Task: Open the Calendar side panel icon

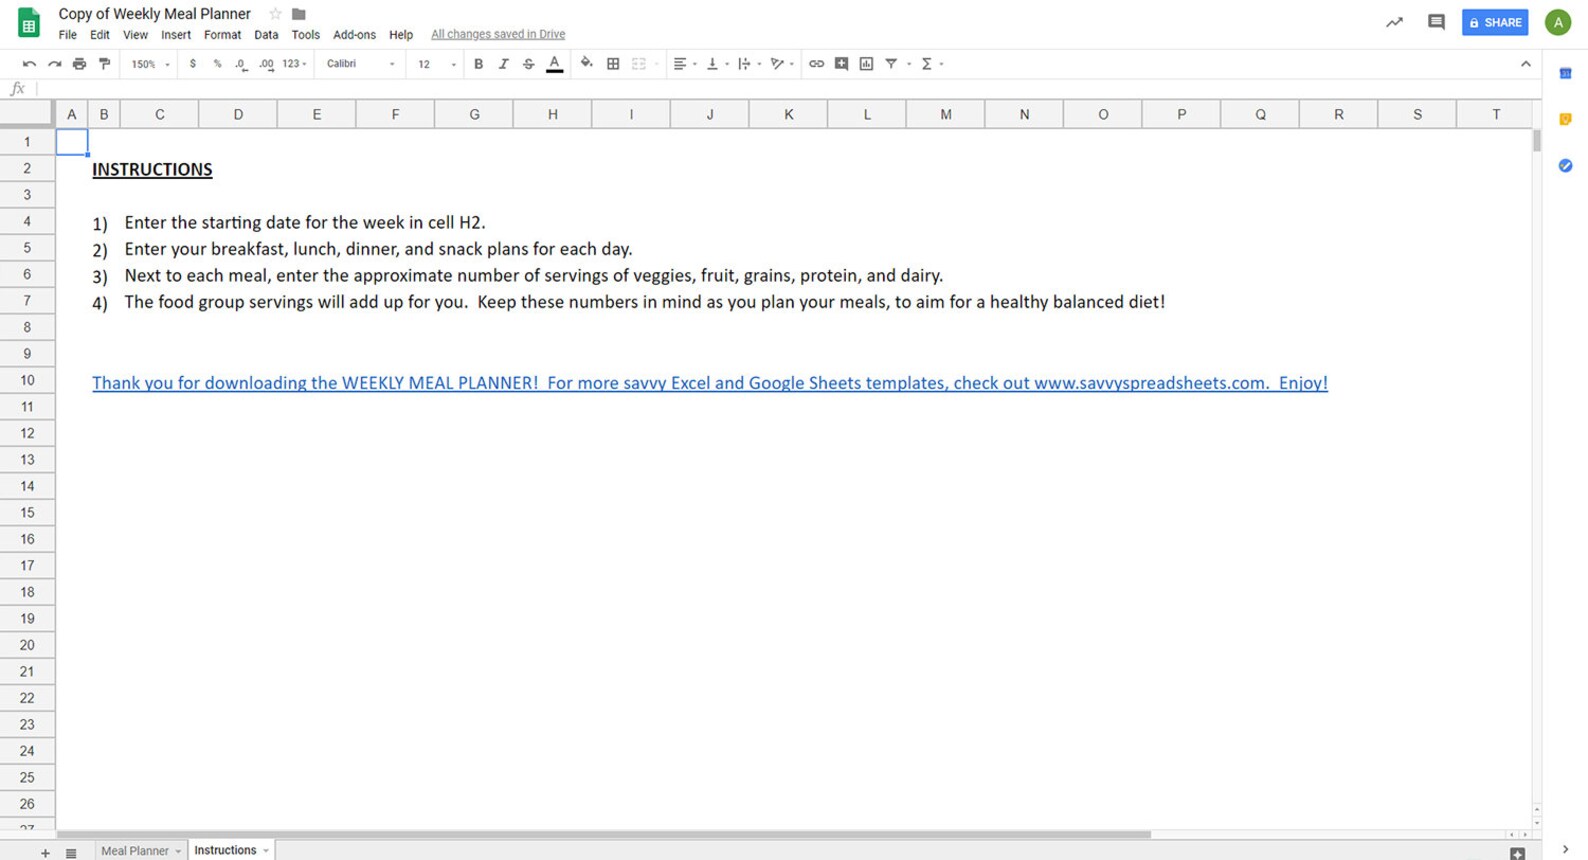Action: pos(1565,73)
